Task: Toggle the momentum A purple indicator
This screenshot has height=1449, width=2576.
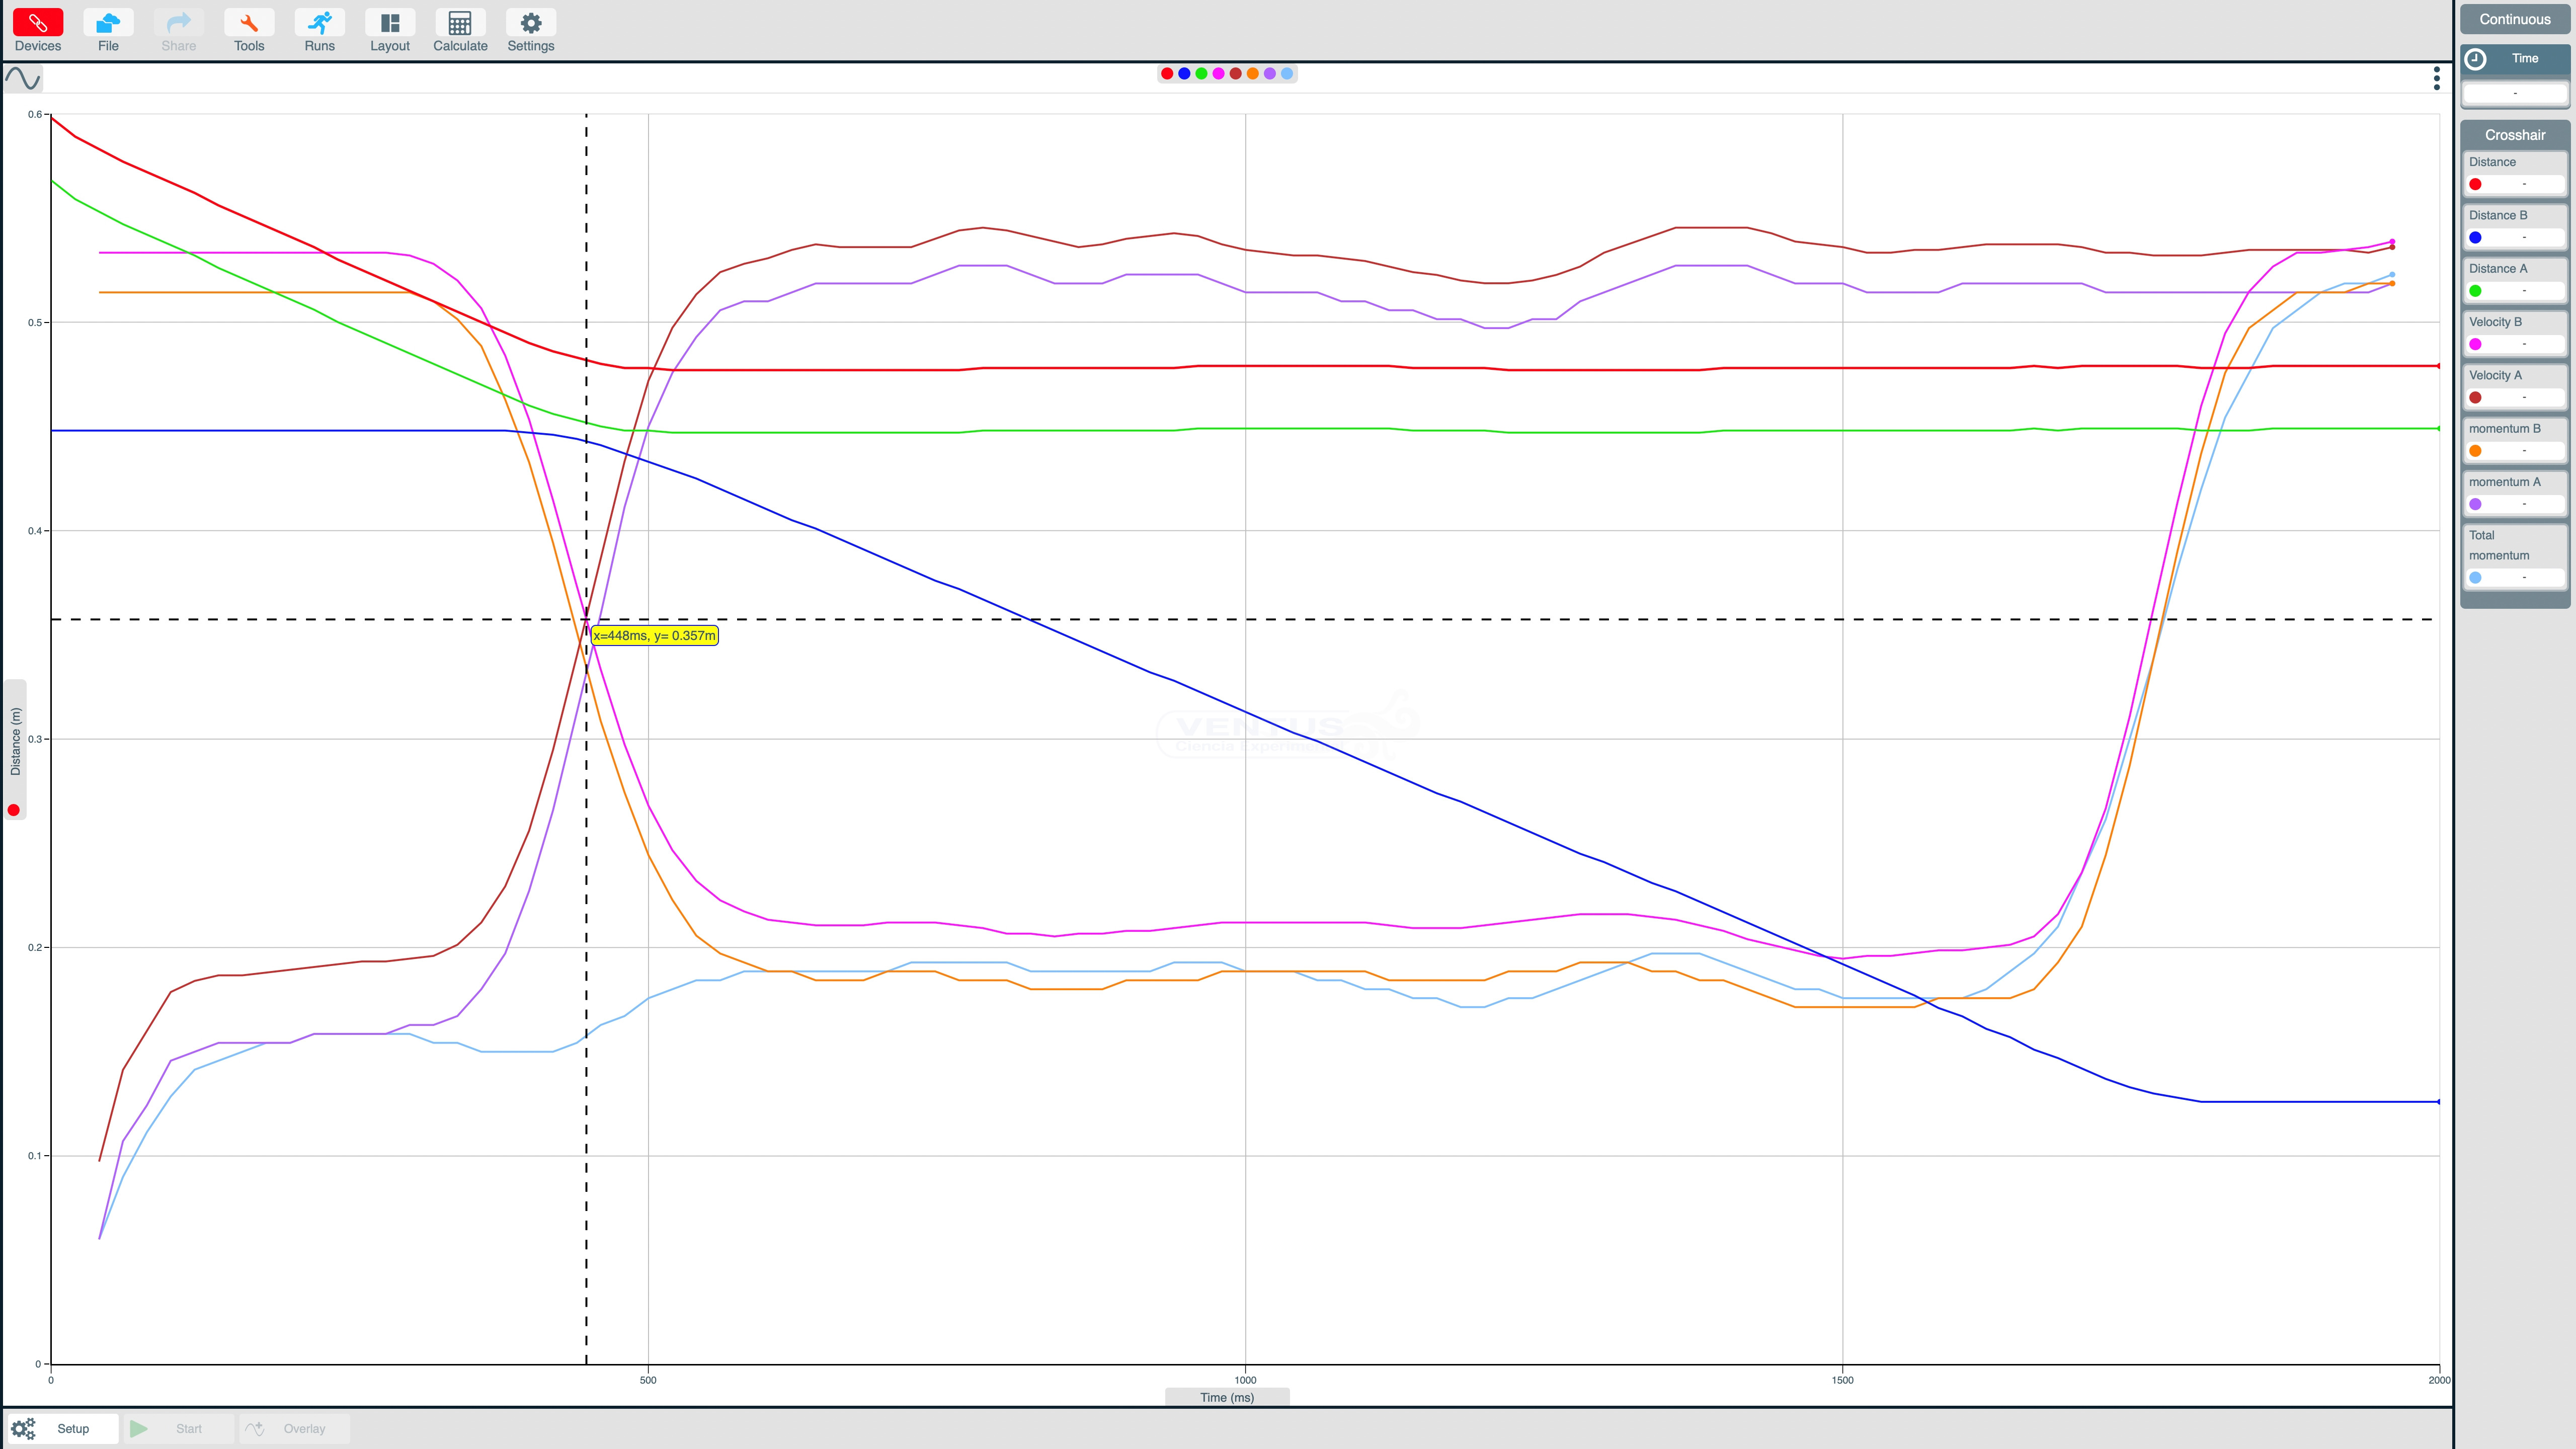Action: tap(2475, 504)
